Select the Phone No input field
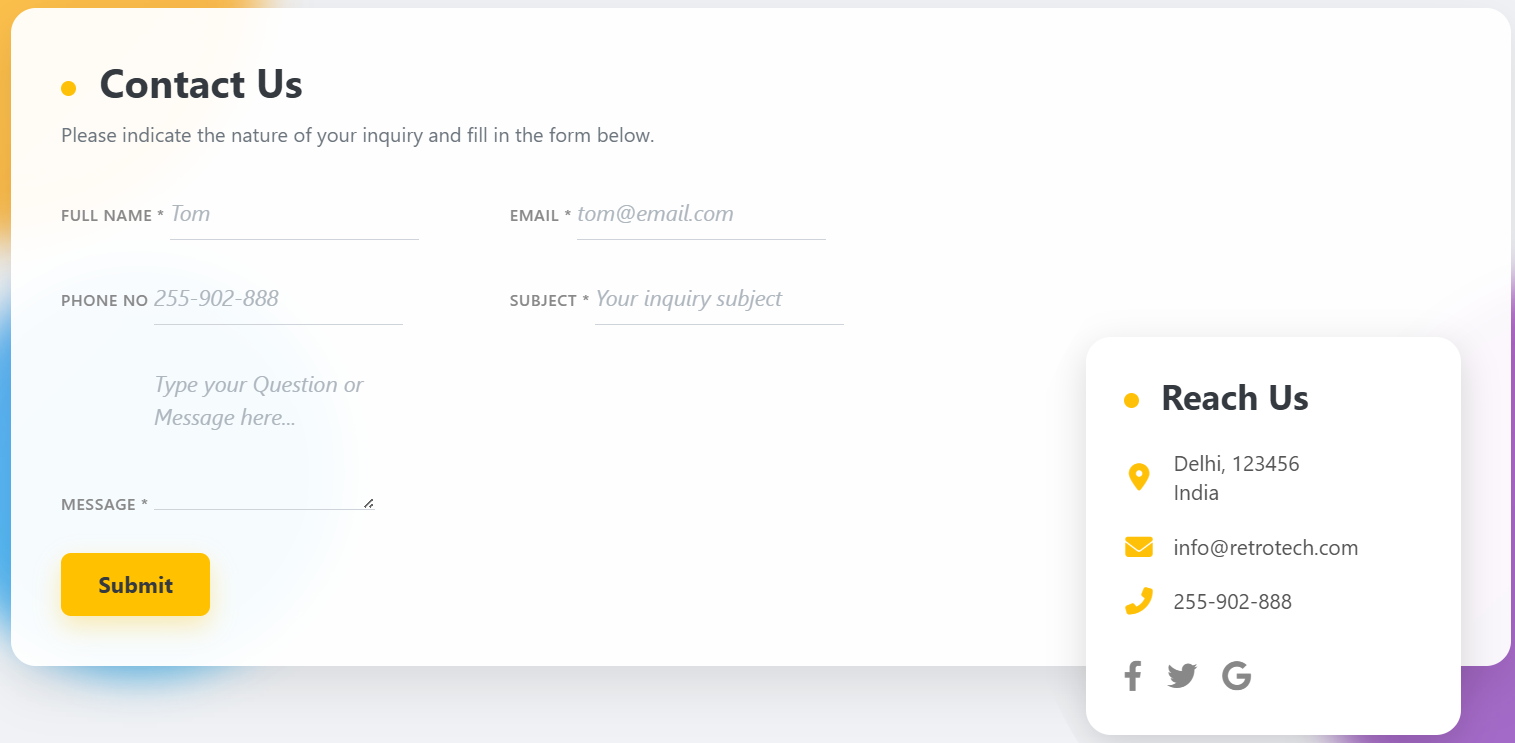Screen dimensions: 1515x743 tap(278, 300)
